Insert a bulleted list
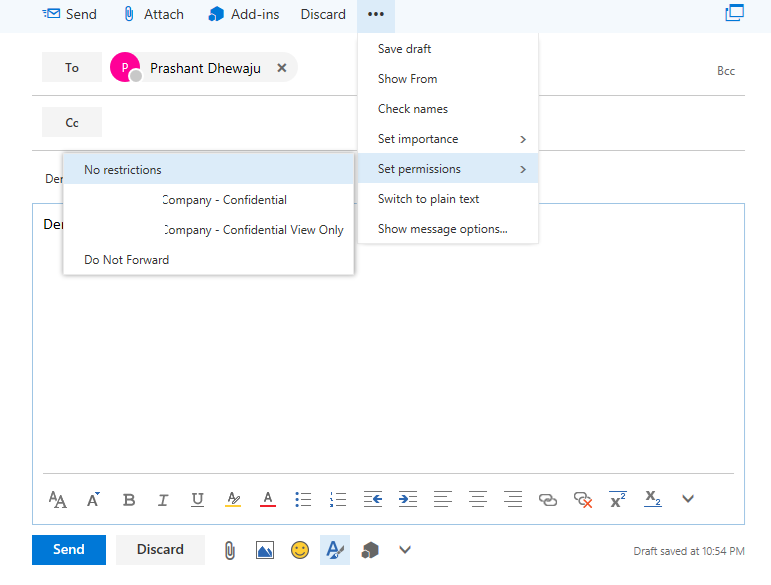This screenshot has width=771, height=585. point(303,499)
